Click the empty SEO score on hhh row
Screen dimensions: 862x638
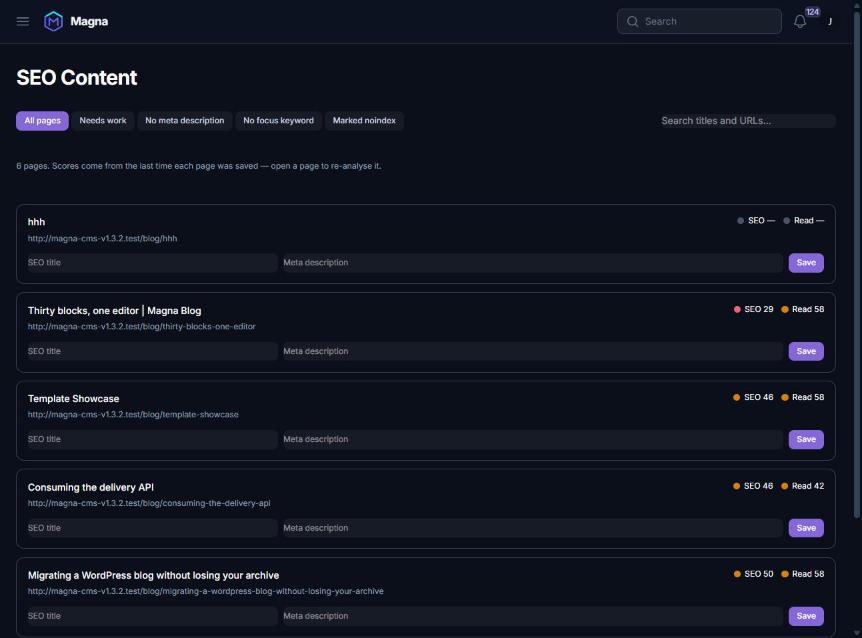click(x=756, y=221)
